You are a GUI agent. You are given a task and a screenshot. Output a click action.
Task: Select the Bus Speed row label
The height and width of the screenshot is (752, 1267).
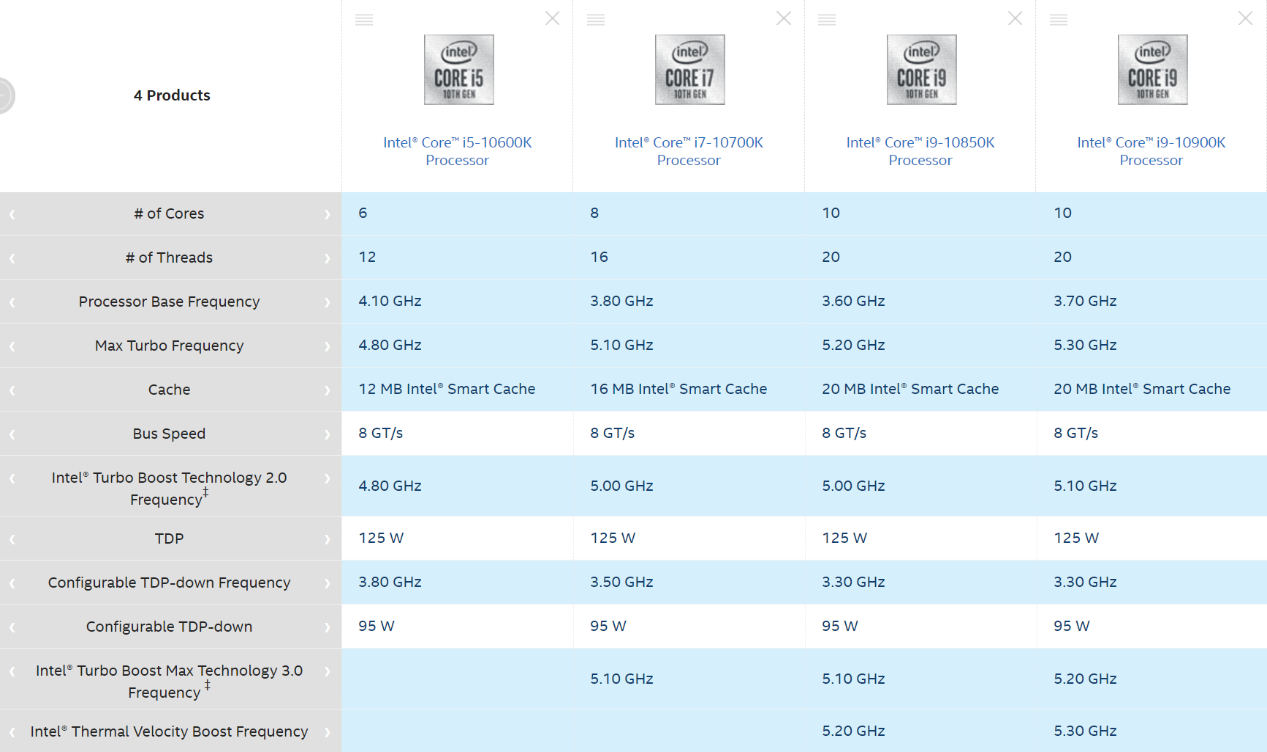click(x=169, y=434)
